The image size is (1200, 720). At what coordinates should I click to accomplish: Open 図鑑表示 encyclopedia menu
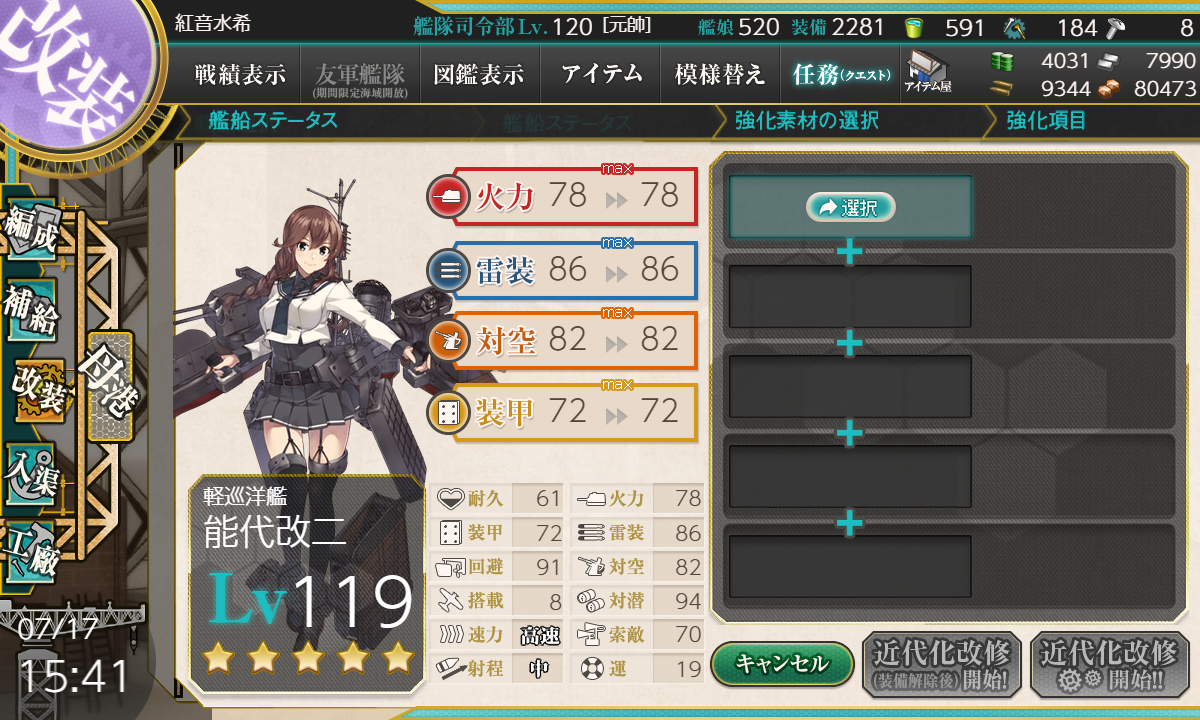pyautogui.click(x=478, y=74)
